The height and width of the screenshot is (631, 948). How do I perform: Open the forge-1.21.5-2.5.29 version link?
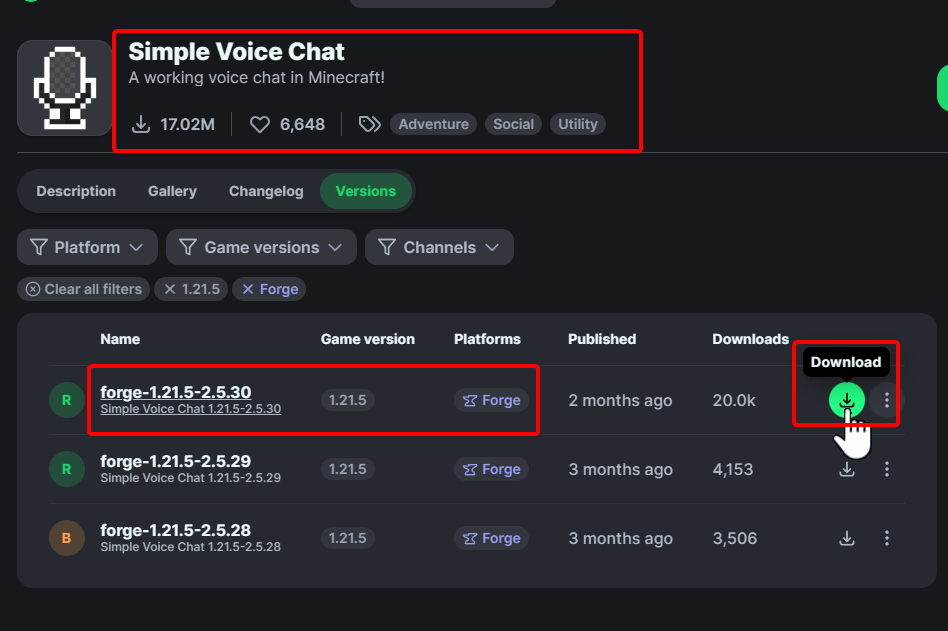[175, 461]
